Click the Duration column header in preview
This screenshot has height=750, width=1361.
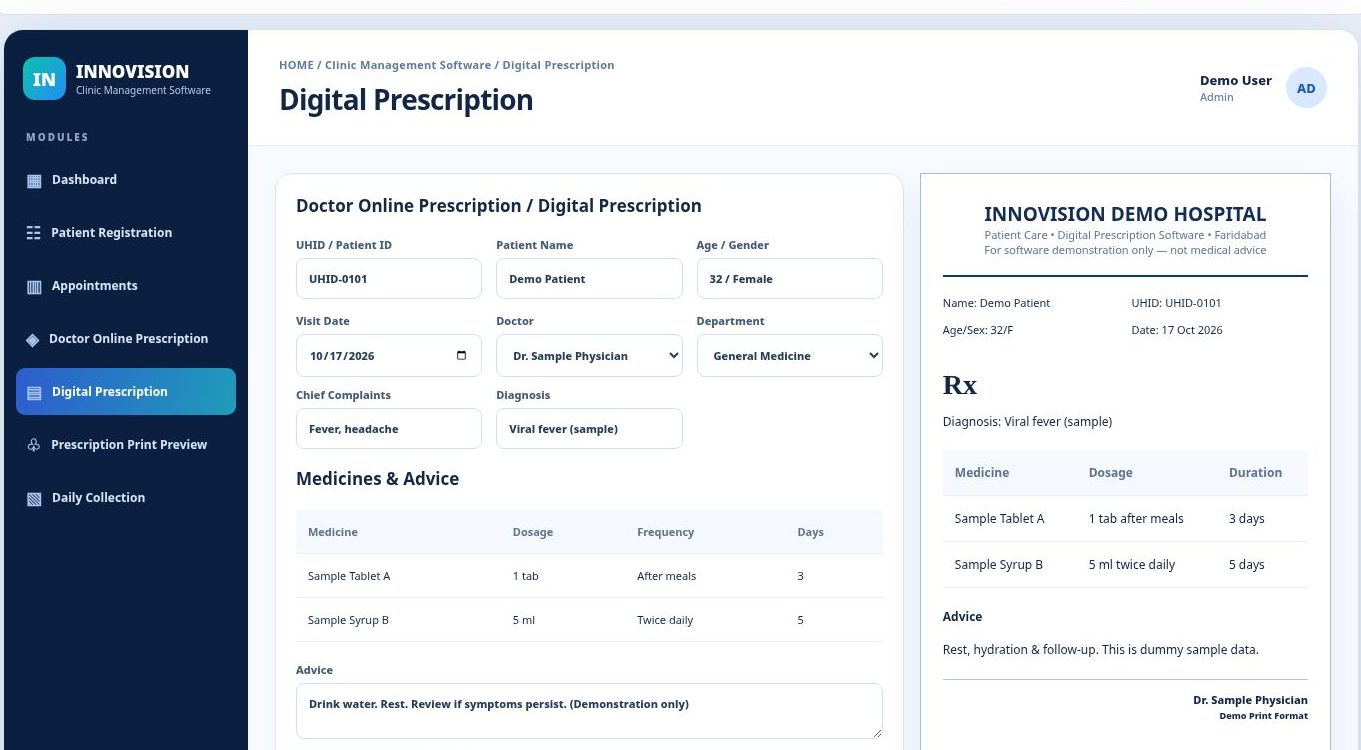tap(1255, 473)
